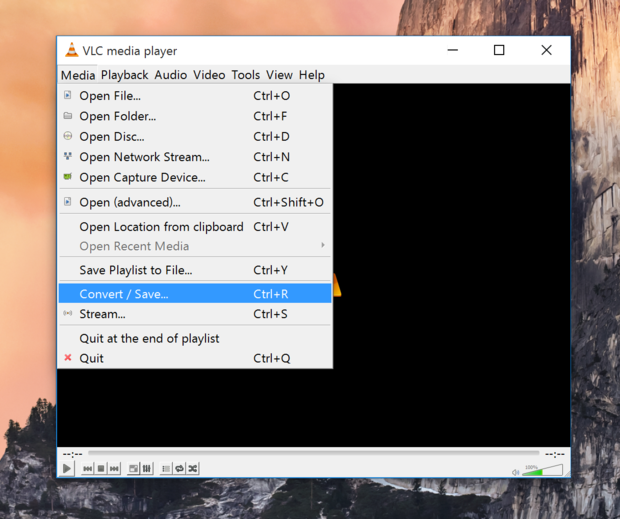Click the broadcast icon beside Stream
The width and height of the screenshot is (620, 519).
[68, 313]
